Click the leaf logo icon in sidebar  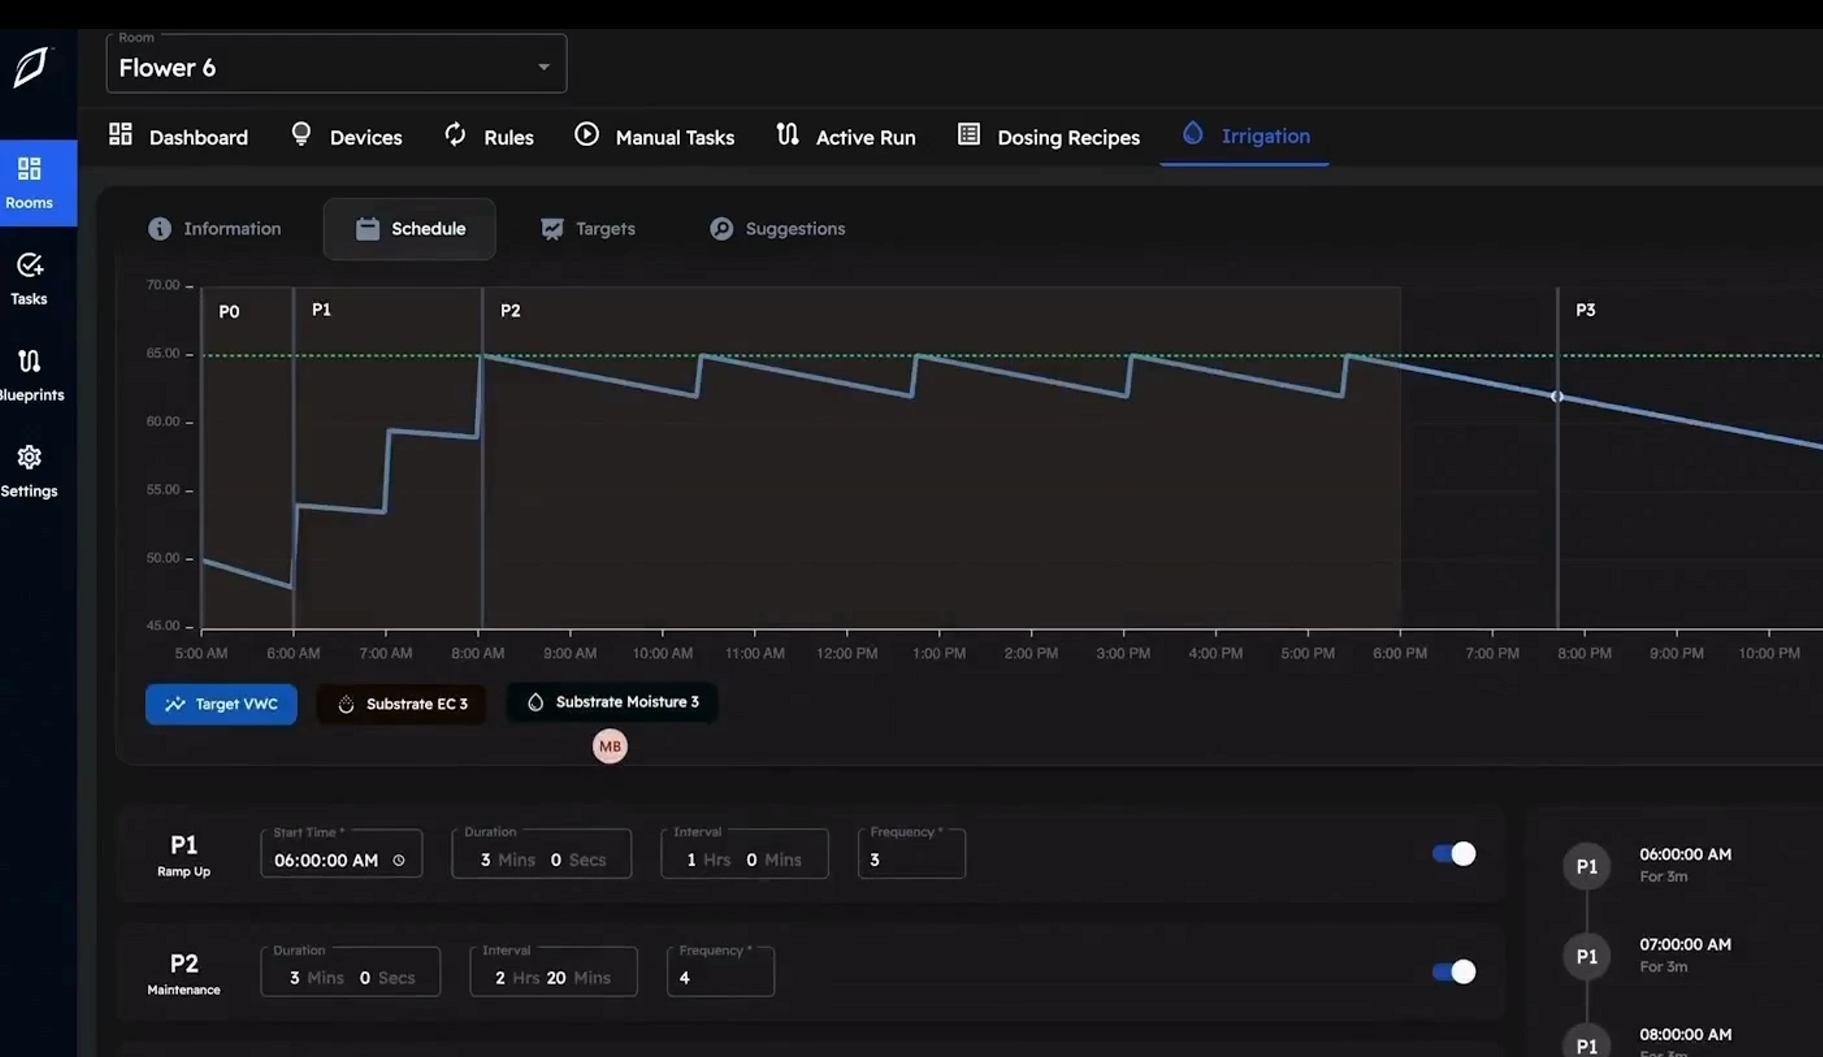[x=31, y=67]
